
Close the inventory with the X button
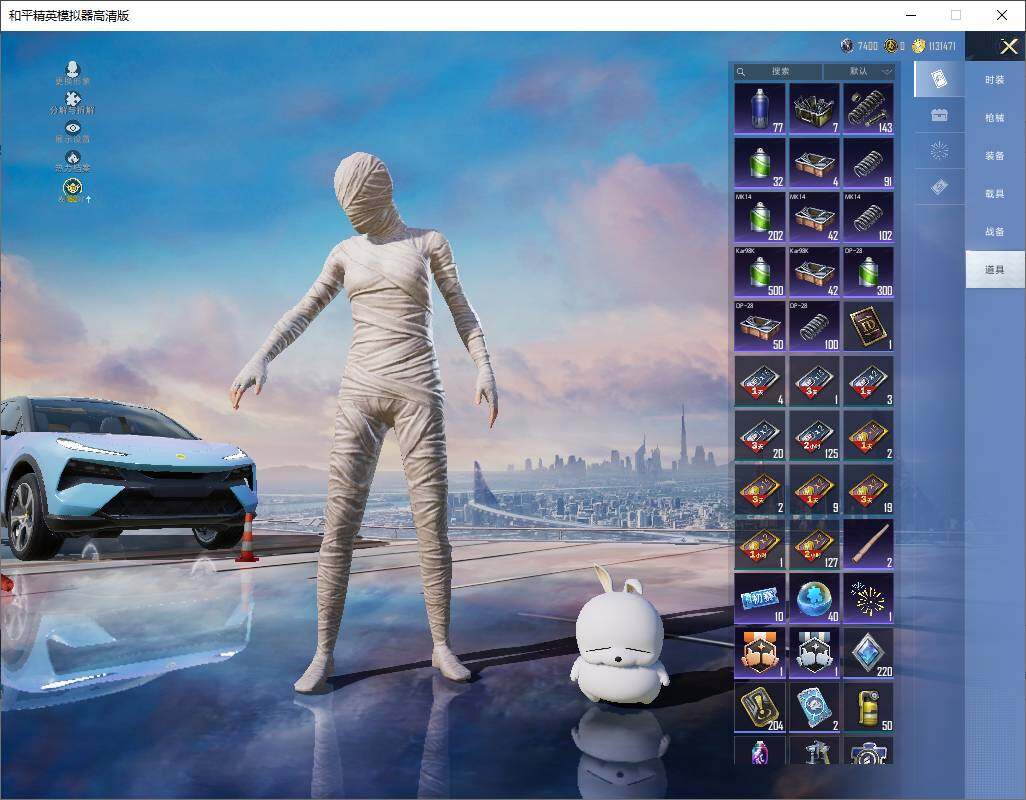tap(1008, 46)
